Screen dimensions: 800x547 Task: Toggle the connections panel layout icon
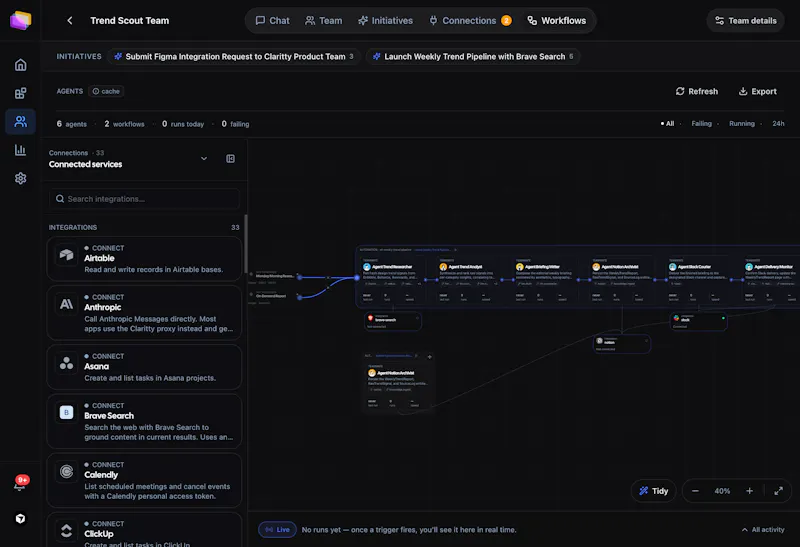(x=231, y=159)
